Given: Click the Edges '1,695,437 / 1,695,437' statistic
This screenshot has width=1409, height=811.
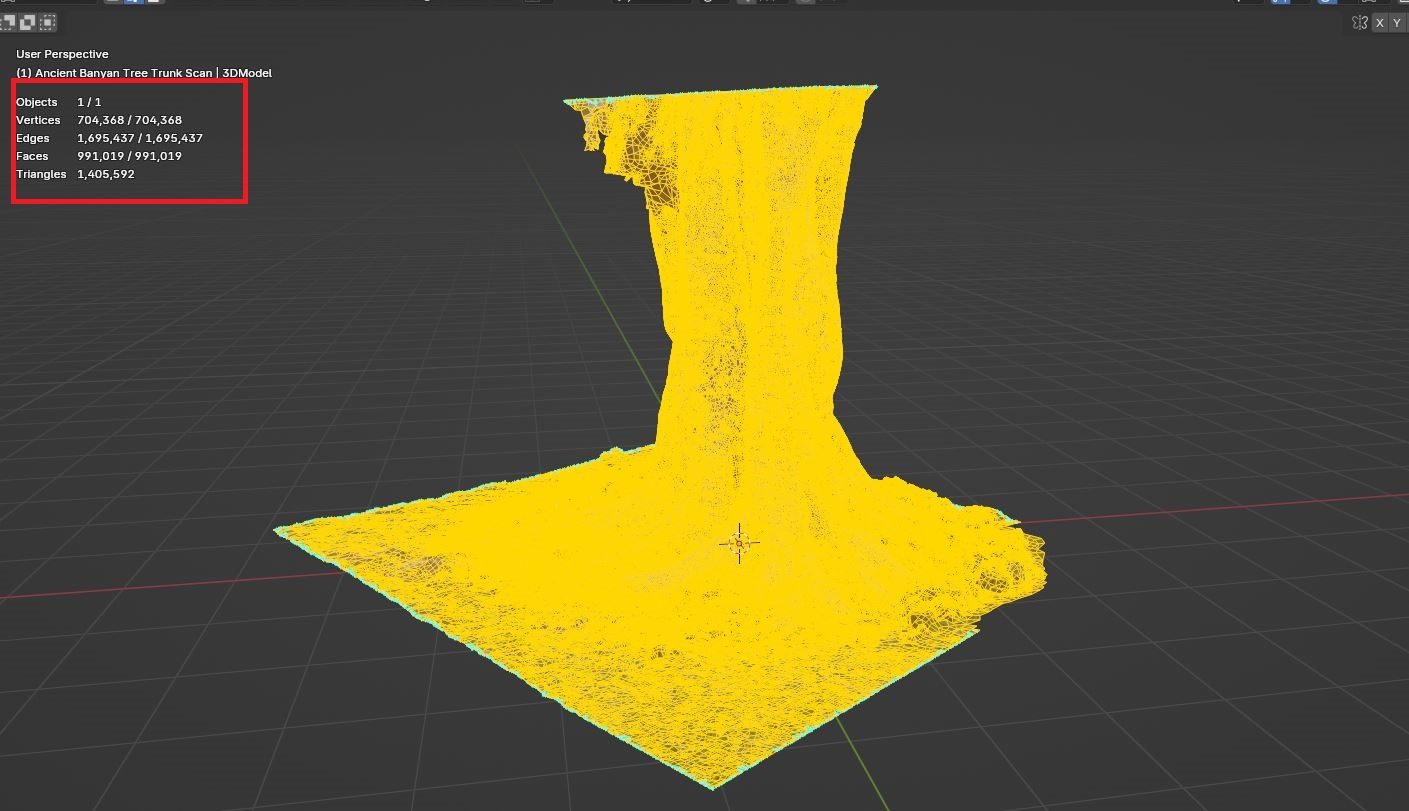Looking at the screenshot, I should (x=140, y=138).
